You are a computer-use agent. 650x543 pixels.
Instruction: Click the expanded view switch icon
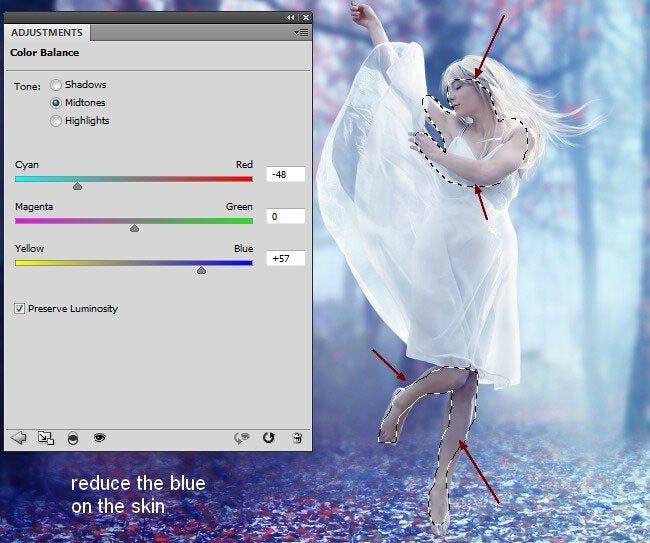(46, 438)
